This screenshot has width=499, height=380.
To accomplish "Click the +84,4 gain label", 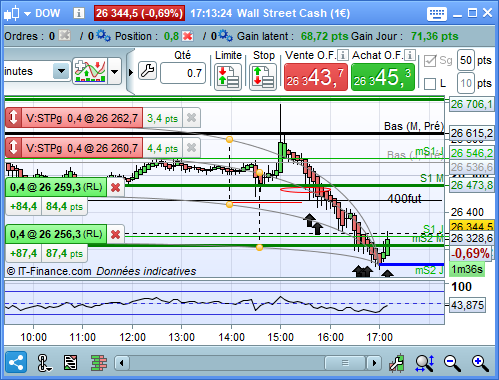I will (24, 207).
